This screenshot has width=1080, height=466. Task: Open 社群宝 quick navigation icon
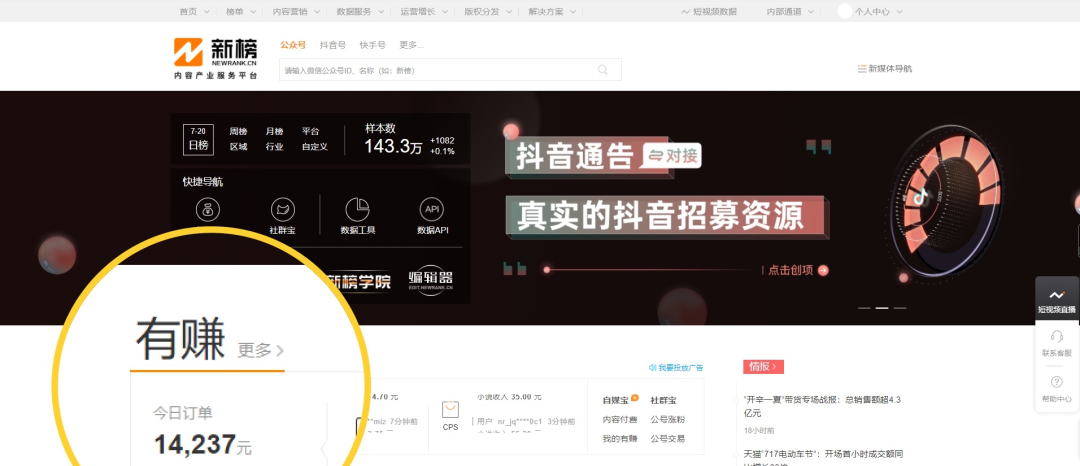pyautogui.click(x=283, y=210)
